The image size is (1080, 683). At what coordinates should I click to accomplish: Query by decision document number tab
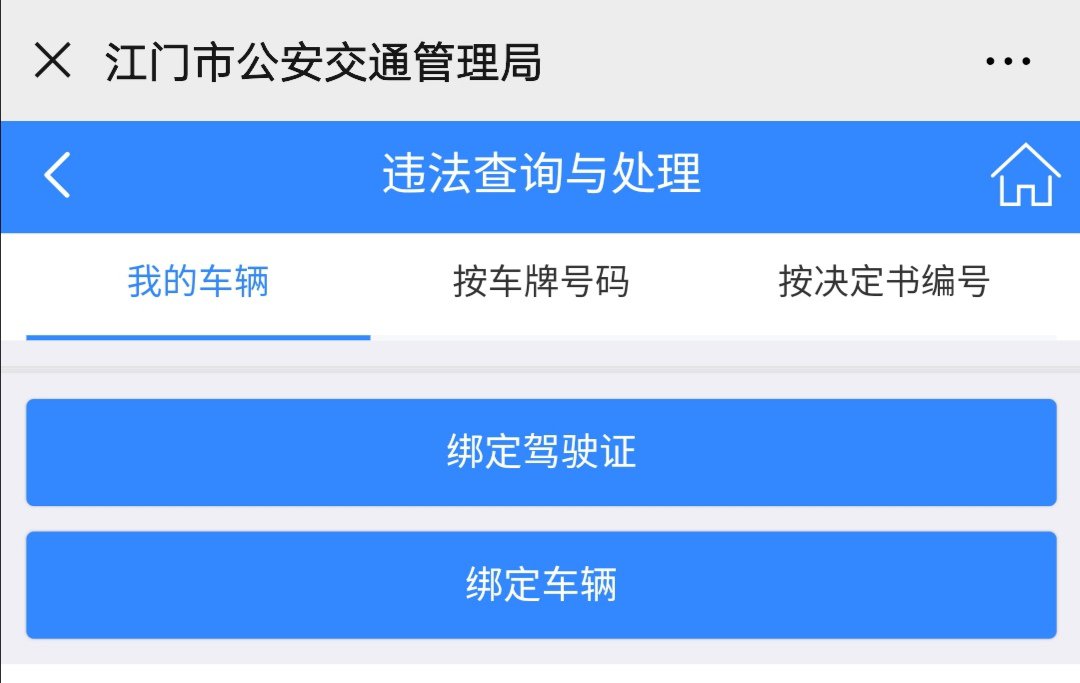coord(884,283)
